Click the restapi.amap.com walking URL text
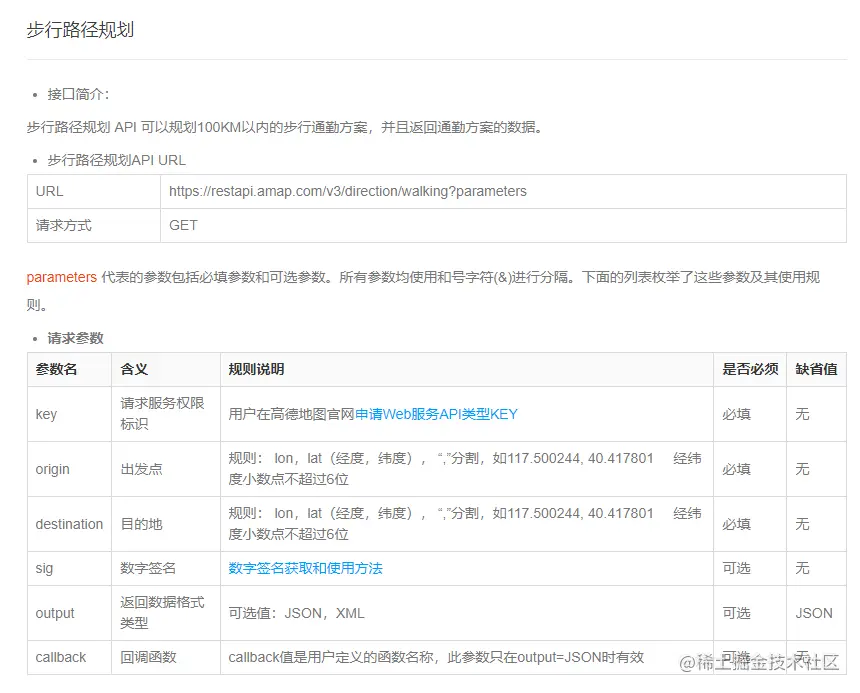Image resolution: width=860 pixels, height=693 pixels. pos(348,191)
